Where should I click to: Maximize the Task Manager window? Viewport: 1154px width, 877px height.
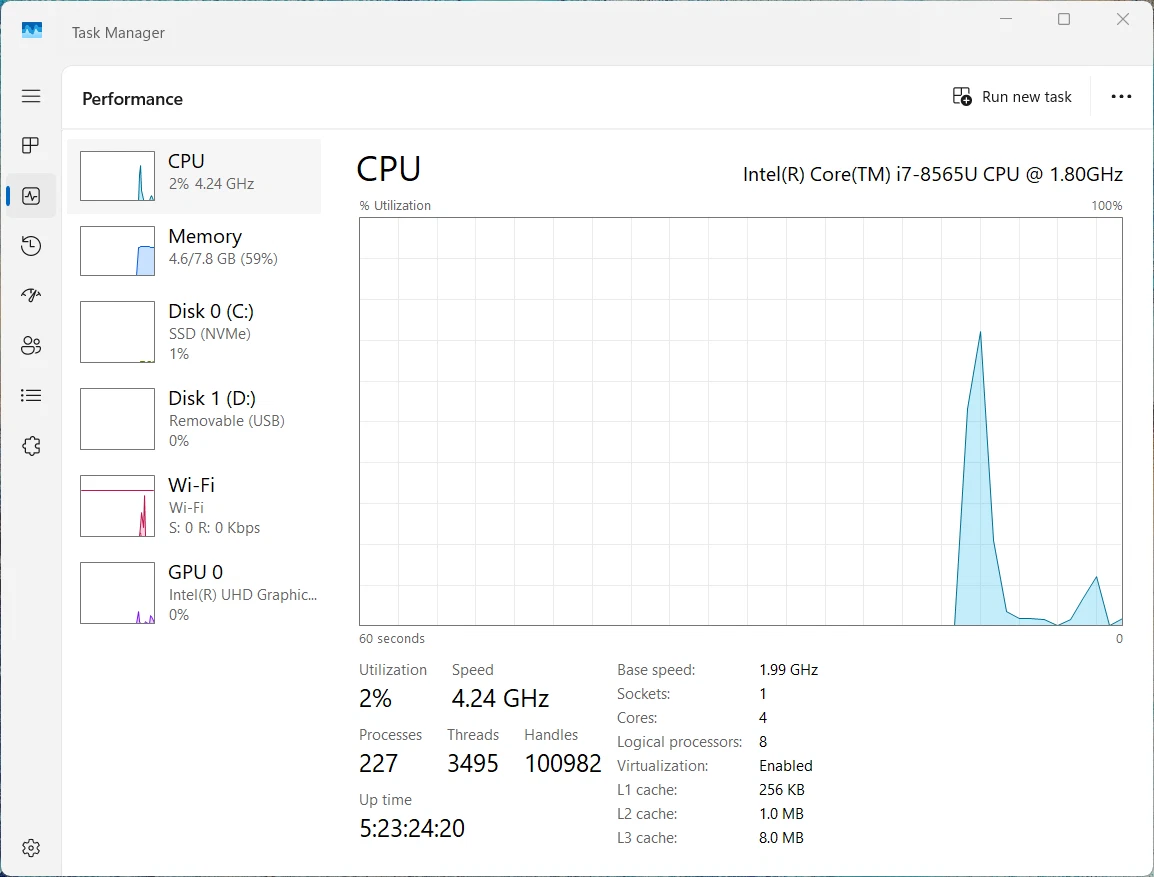click(x=1064, y=19)
